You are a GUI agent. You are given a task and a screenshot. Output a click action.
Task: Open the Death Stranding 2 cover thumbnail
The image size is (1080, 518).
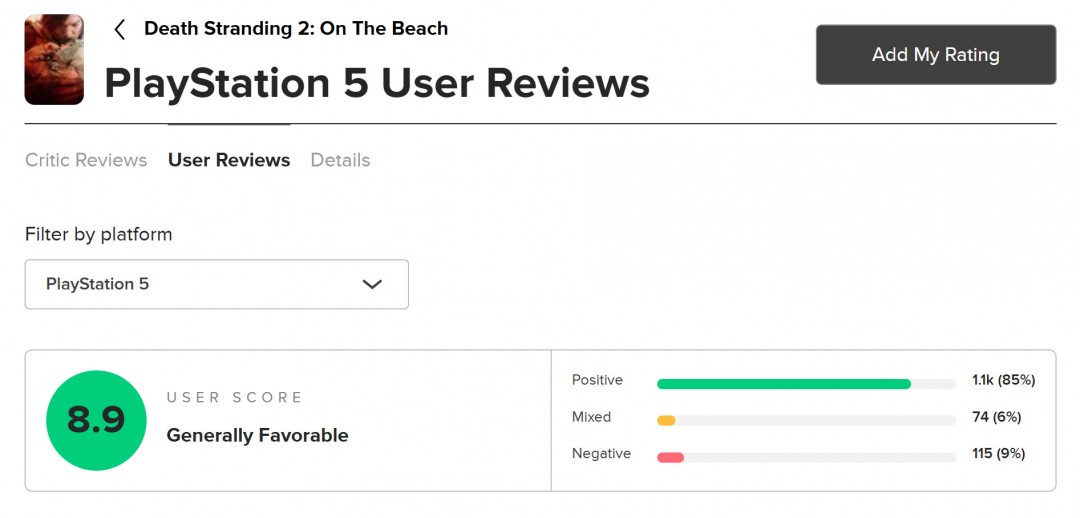point(54,59)
